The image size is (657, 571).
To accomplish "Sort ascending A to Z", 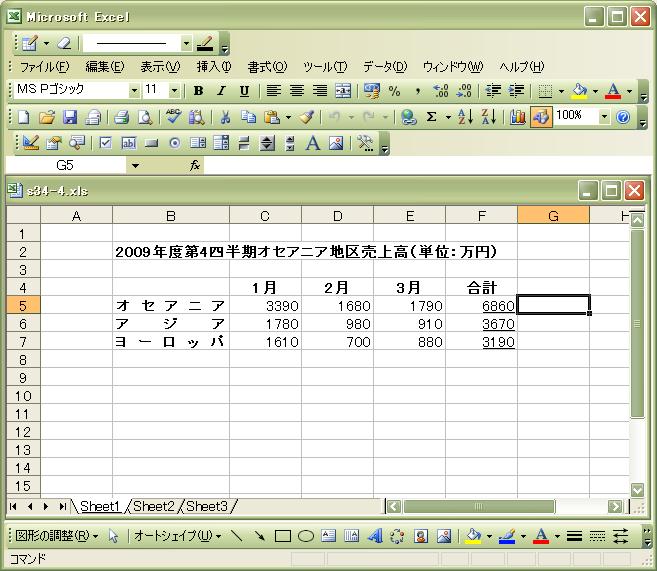I will (x=465, y=117).
